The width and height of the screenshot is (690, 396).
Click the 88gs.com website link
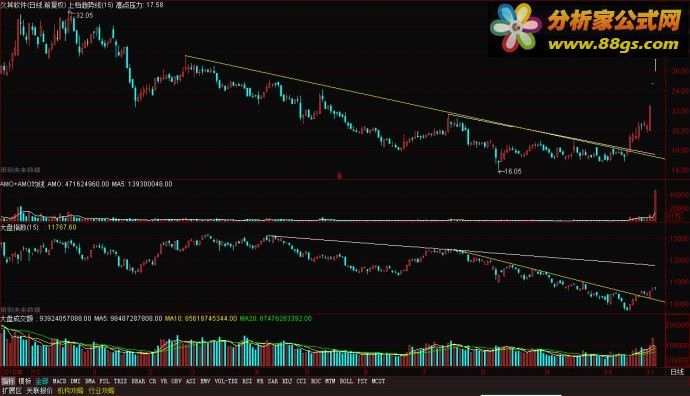pos(613,44)
